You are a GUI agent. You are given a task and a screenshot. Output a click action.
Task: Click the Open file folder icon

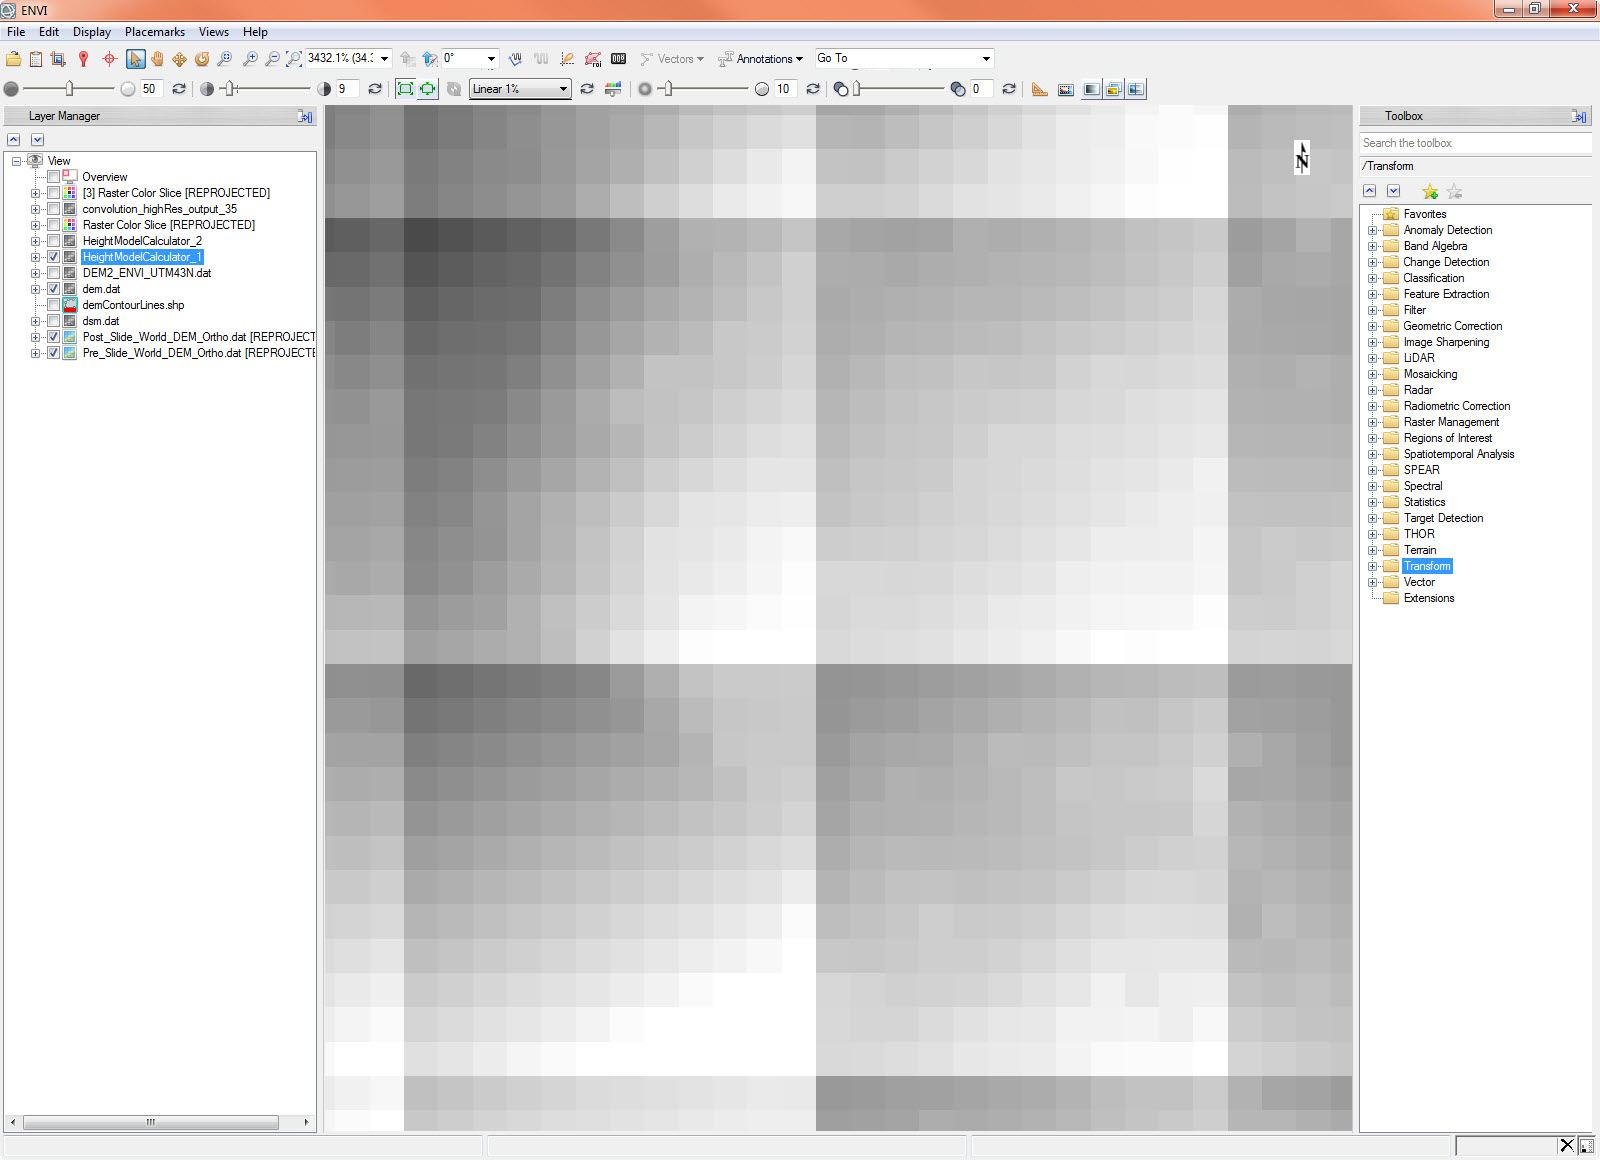[13, 59]
